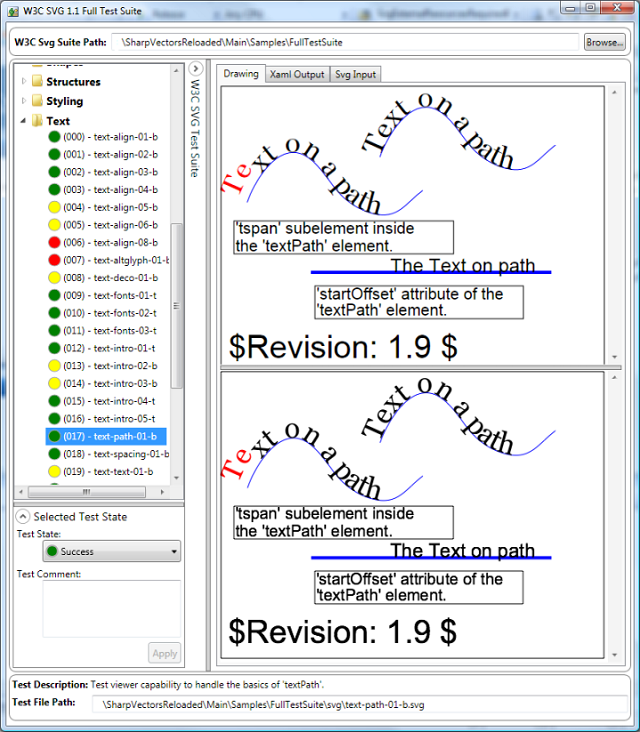Expand the Structures tree node
This screenshot has height=732, width=640.
pyautogui.click(x=24, y=81)
